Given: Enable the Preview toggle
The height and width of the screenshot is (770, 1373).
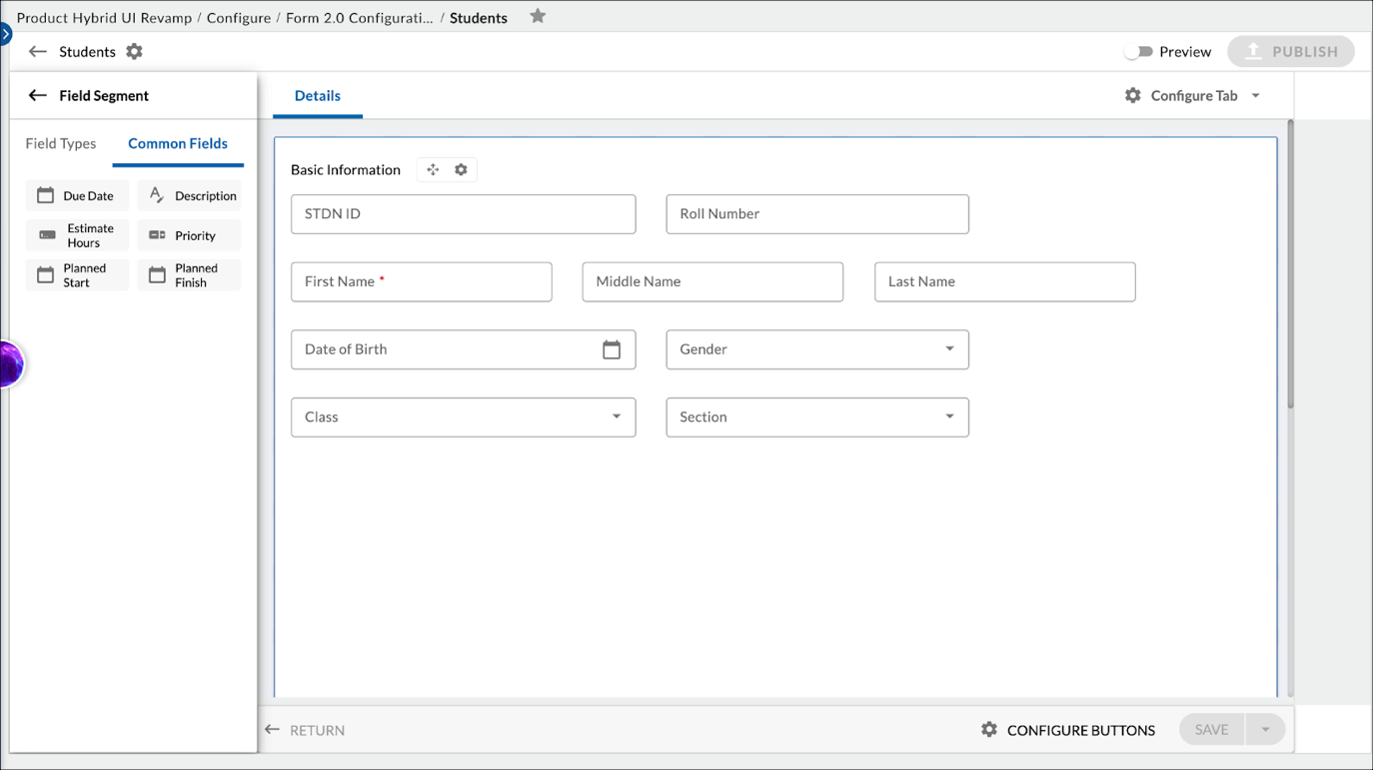Looking at the screenshot, I should click(x=1138, y=51).
